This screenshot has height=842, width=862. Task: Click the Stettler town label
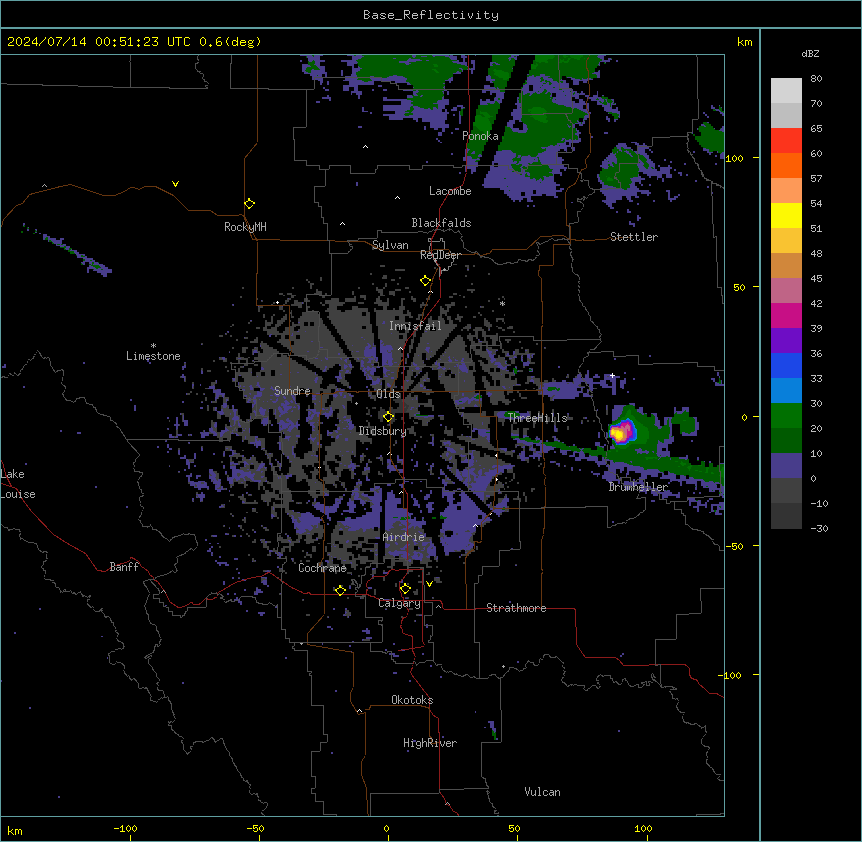634,237
